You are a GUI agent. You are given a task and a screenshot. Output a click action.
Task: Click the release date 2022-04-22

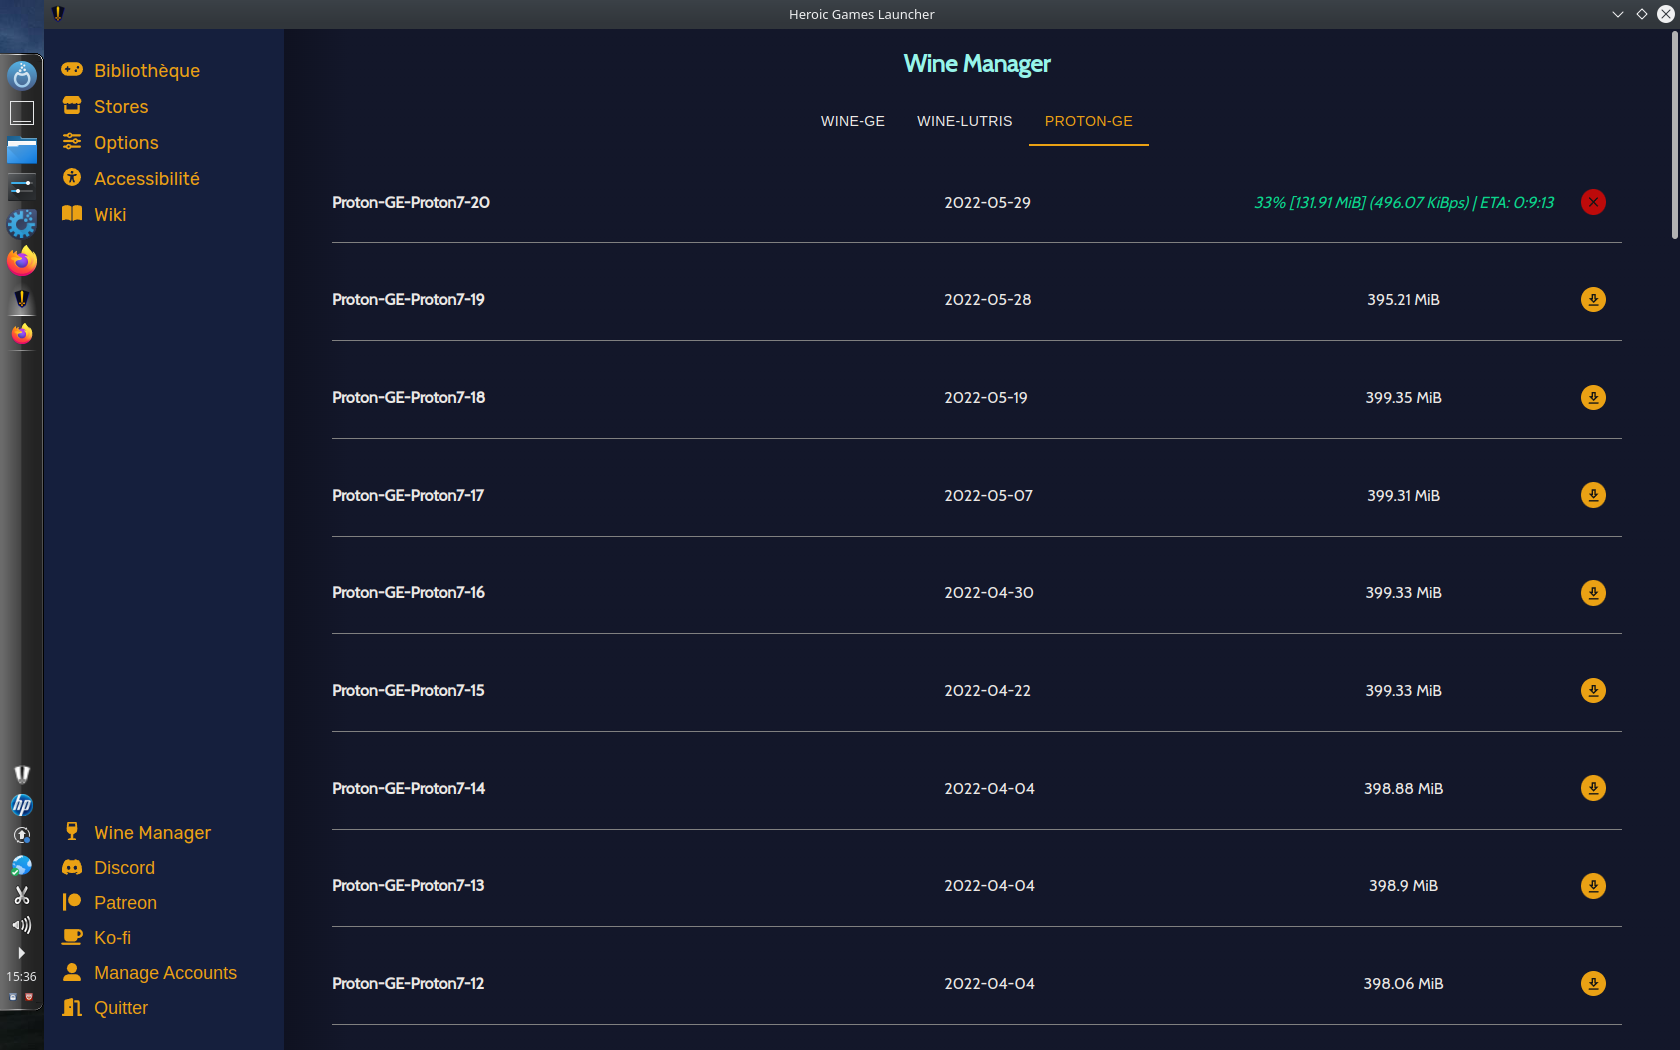pyautogui.click(x=988, y=691)
